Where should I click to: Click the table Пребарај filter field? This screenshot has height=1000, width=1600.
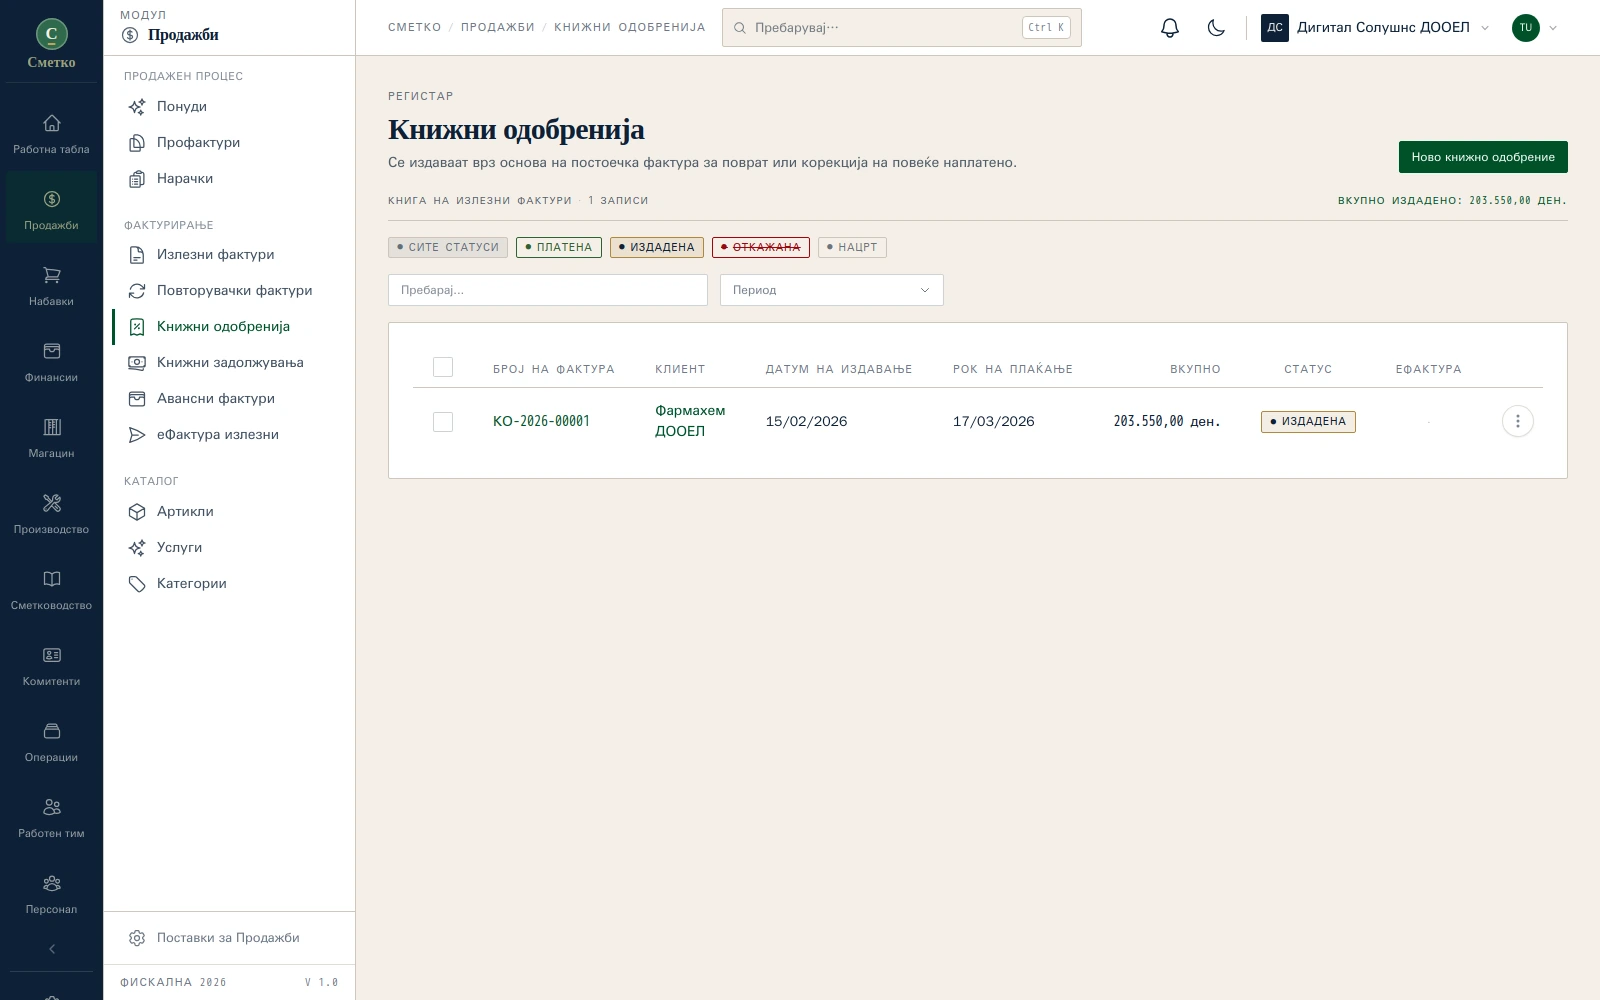pos(548,290)
